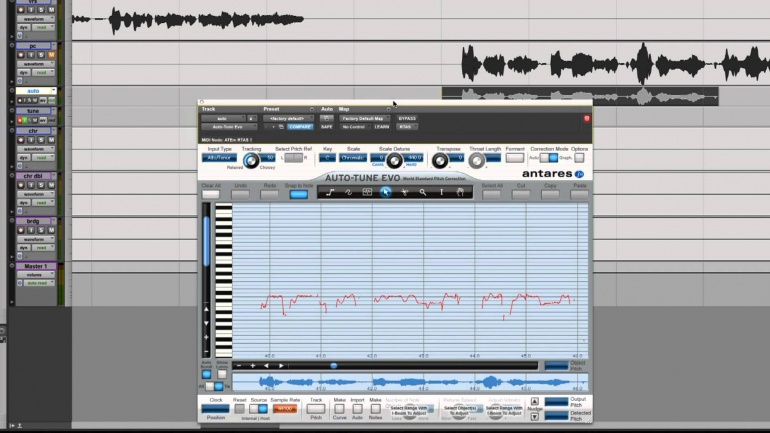Open the factory default preset dropdown

(288, 118)
